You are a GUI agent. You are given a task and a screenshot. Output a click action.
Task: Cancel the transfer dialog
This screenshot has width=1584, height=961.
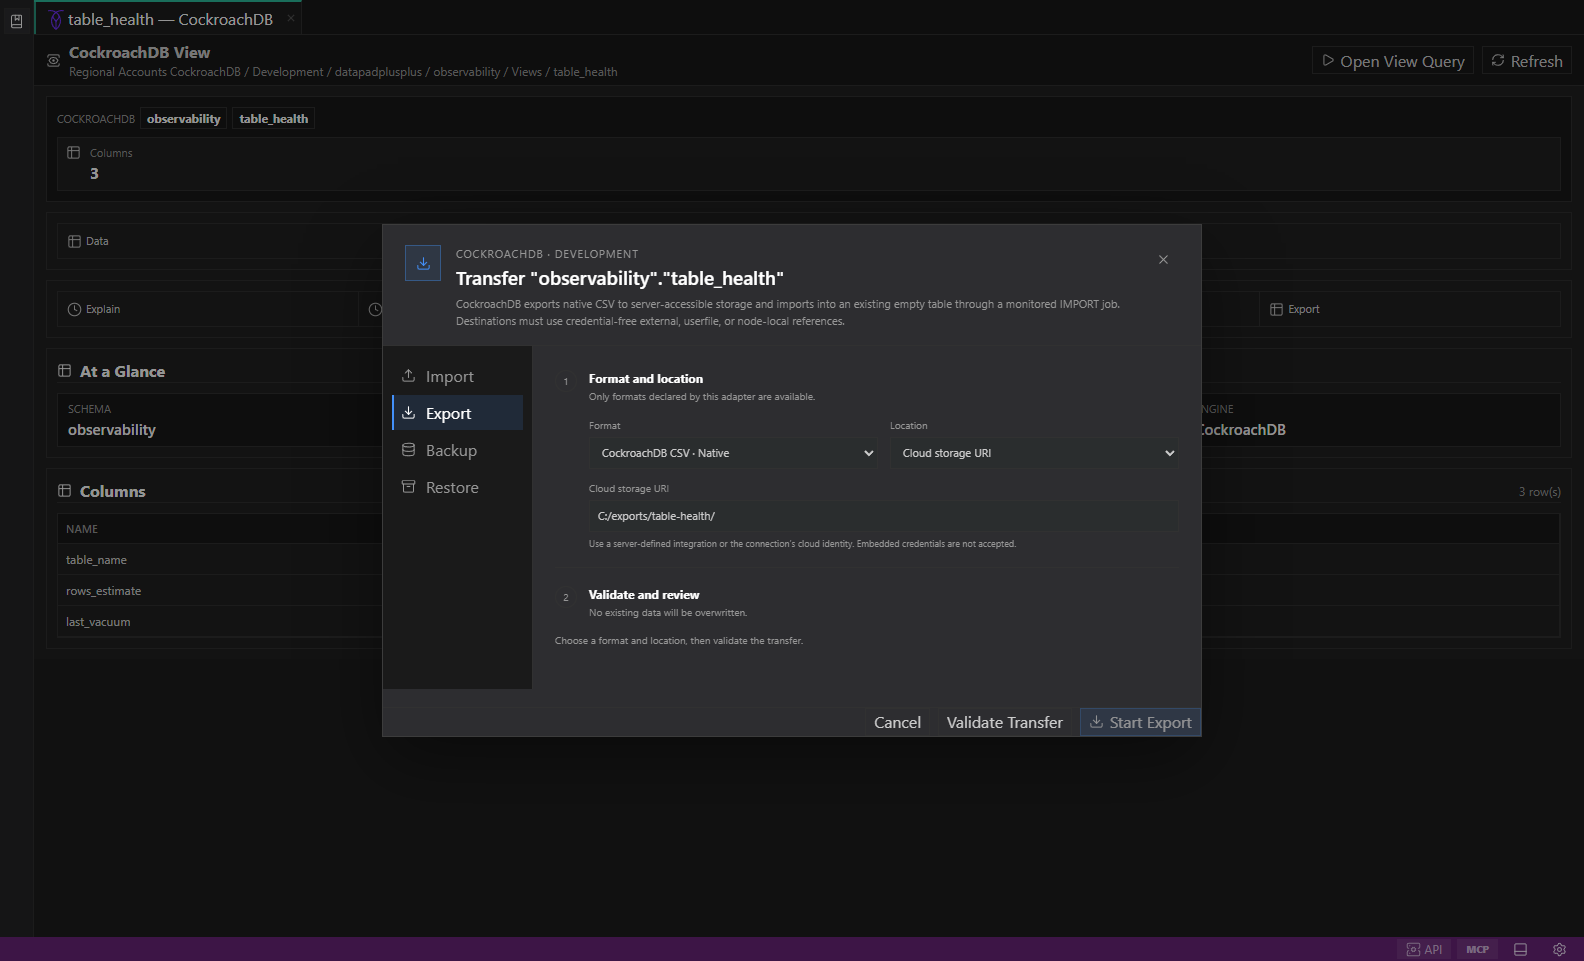897,722
